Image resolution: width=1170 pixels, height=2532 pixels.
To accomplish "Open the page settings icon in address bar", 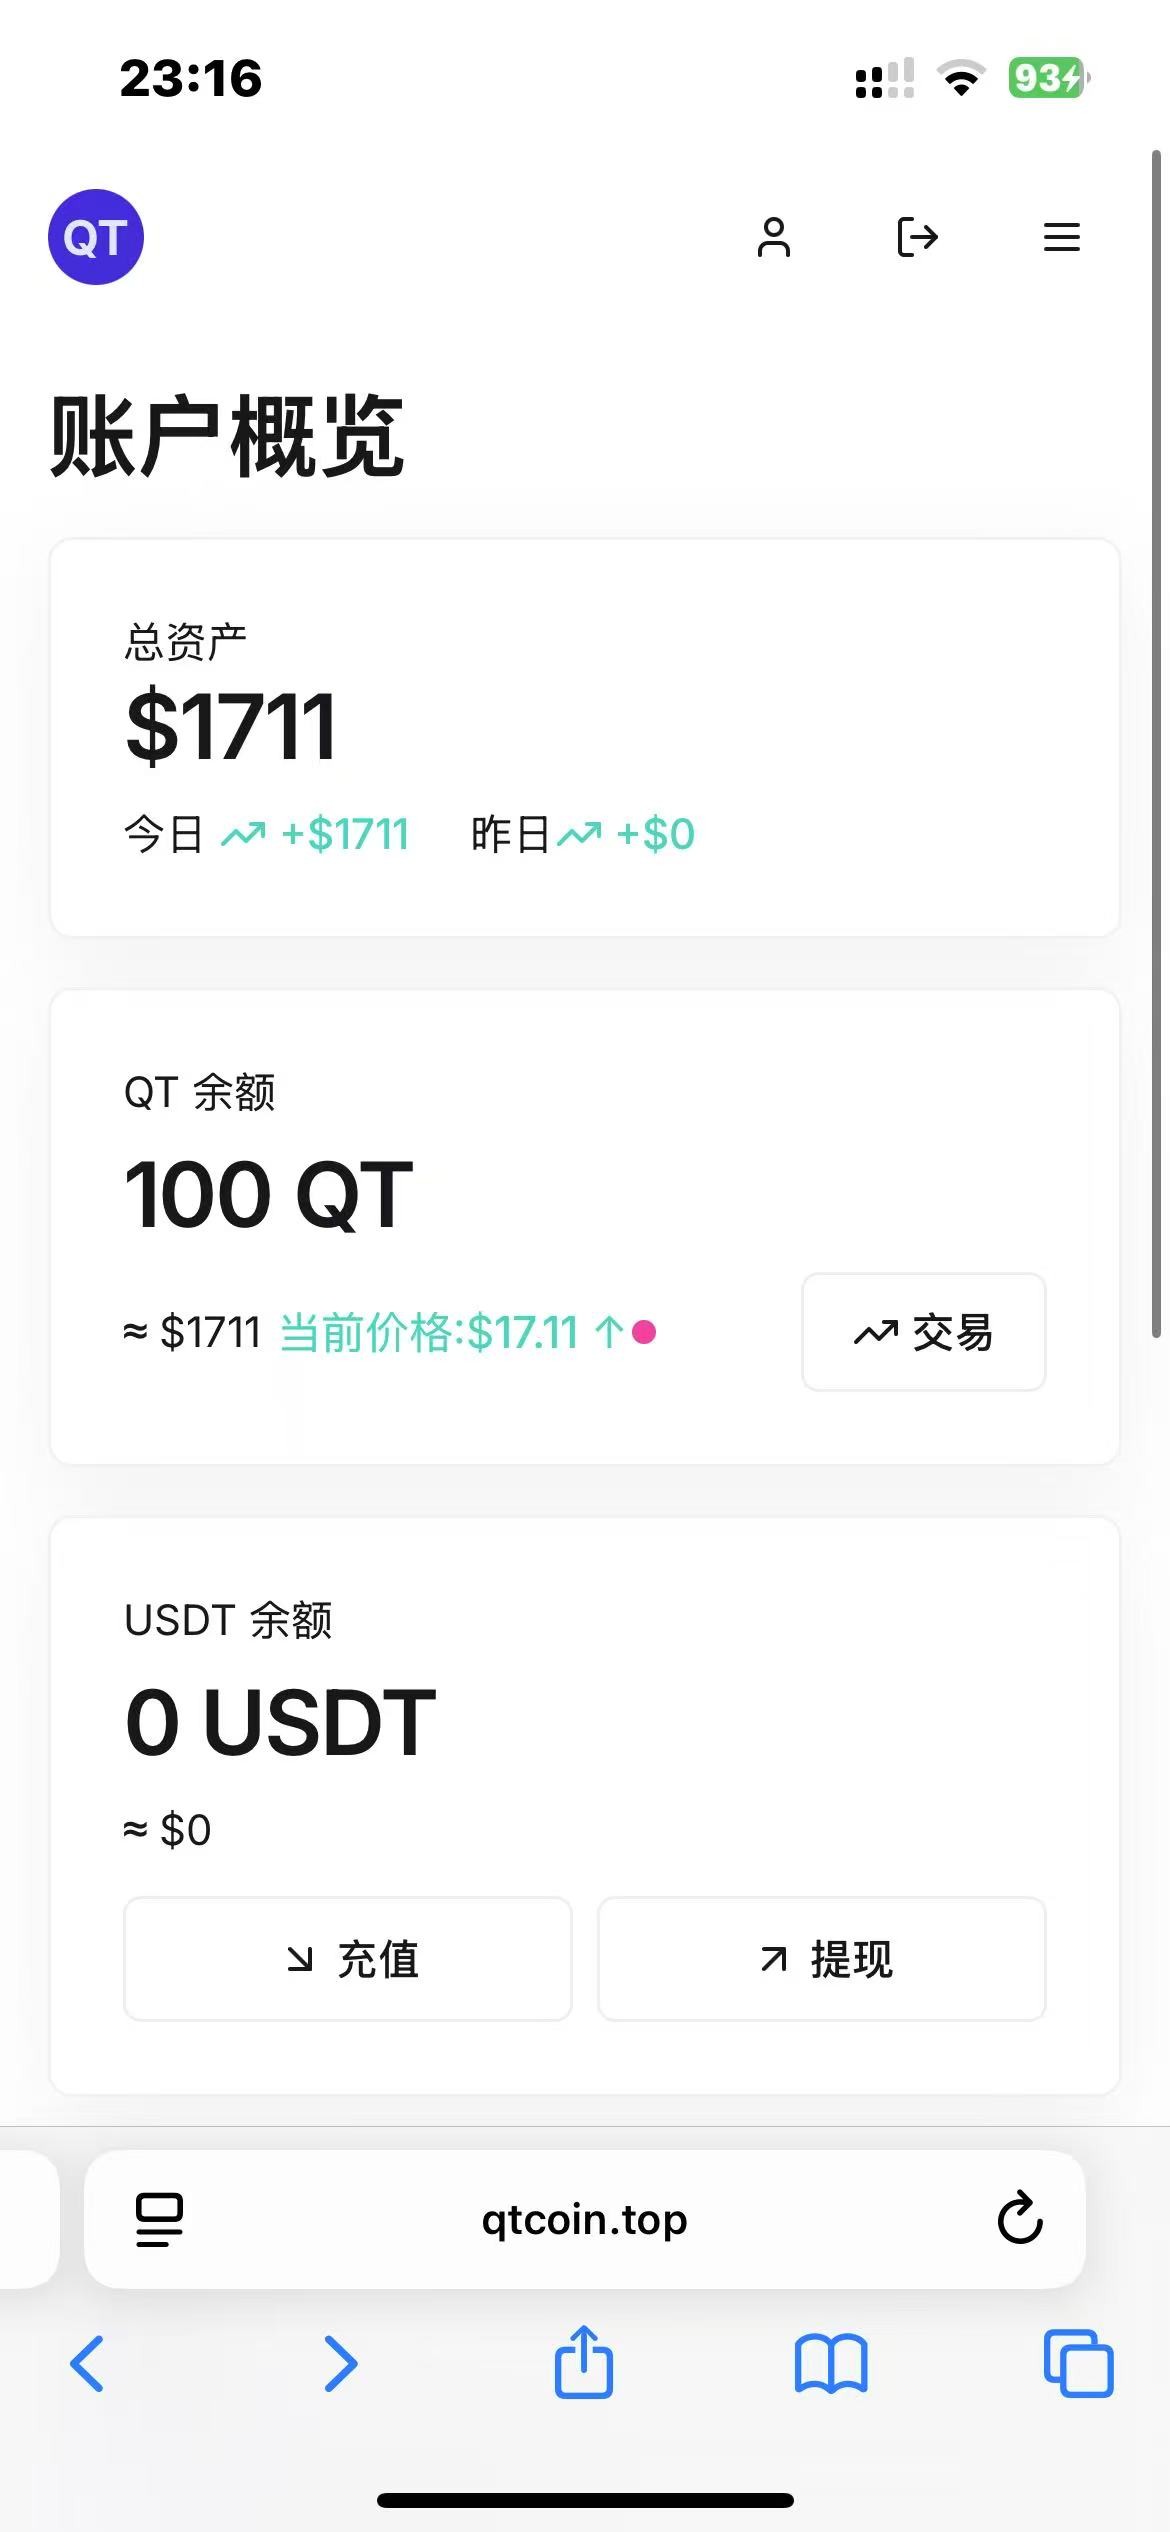I will (160, 2218).
